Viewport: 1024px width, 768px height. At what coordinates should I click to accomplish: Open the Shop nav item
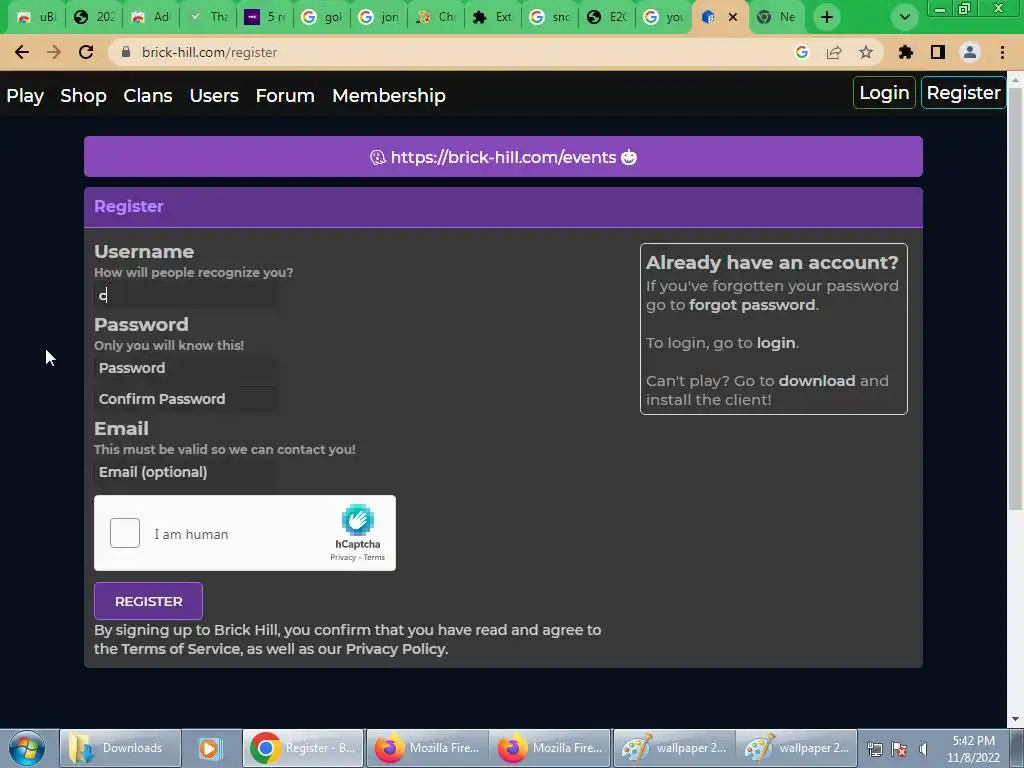[83, 95]
